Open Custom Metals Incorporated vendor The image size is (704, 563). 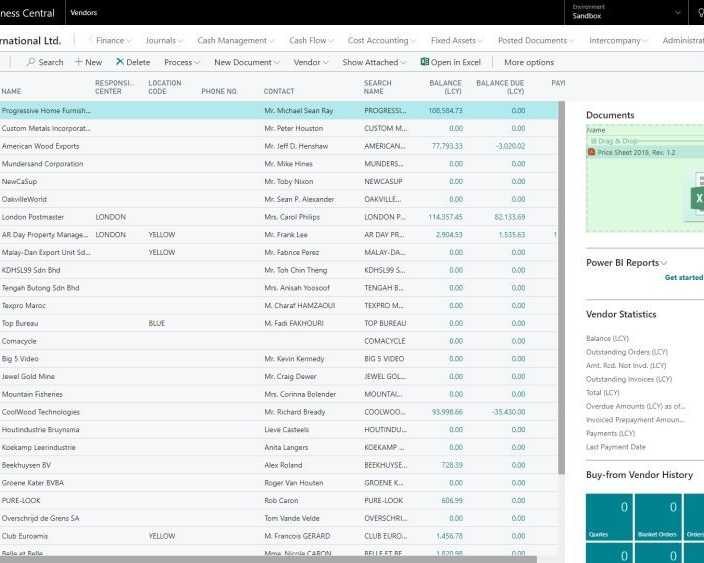pos(46,128)
